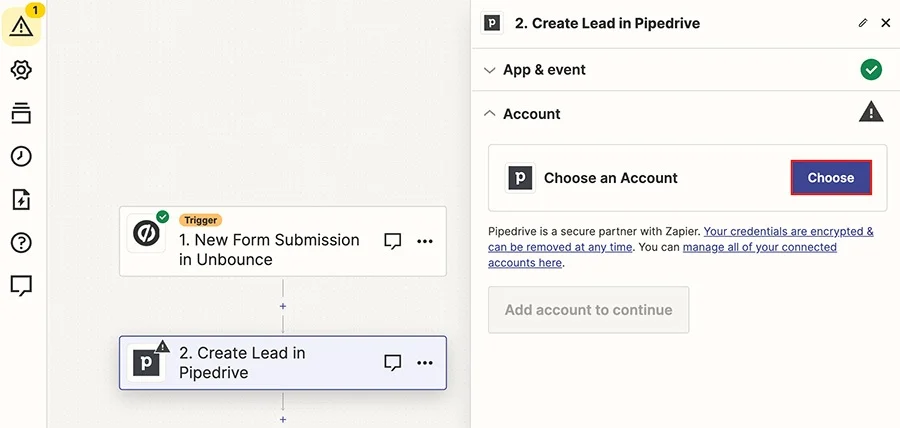Select the New Form Submission in Unbounce step
900x428 pixels.
click(x=282, y=241)
